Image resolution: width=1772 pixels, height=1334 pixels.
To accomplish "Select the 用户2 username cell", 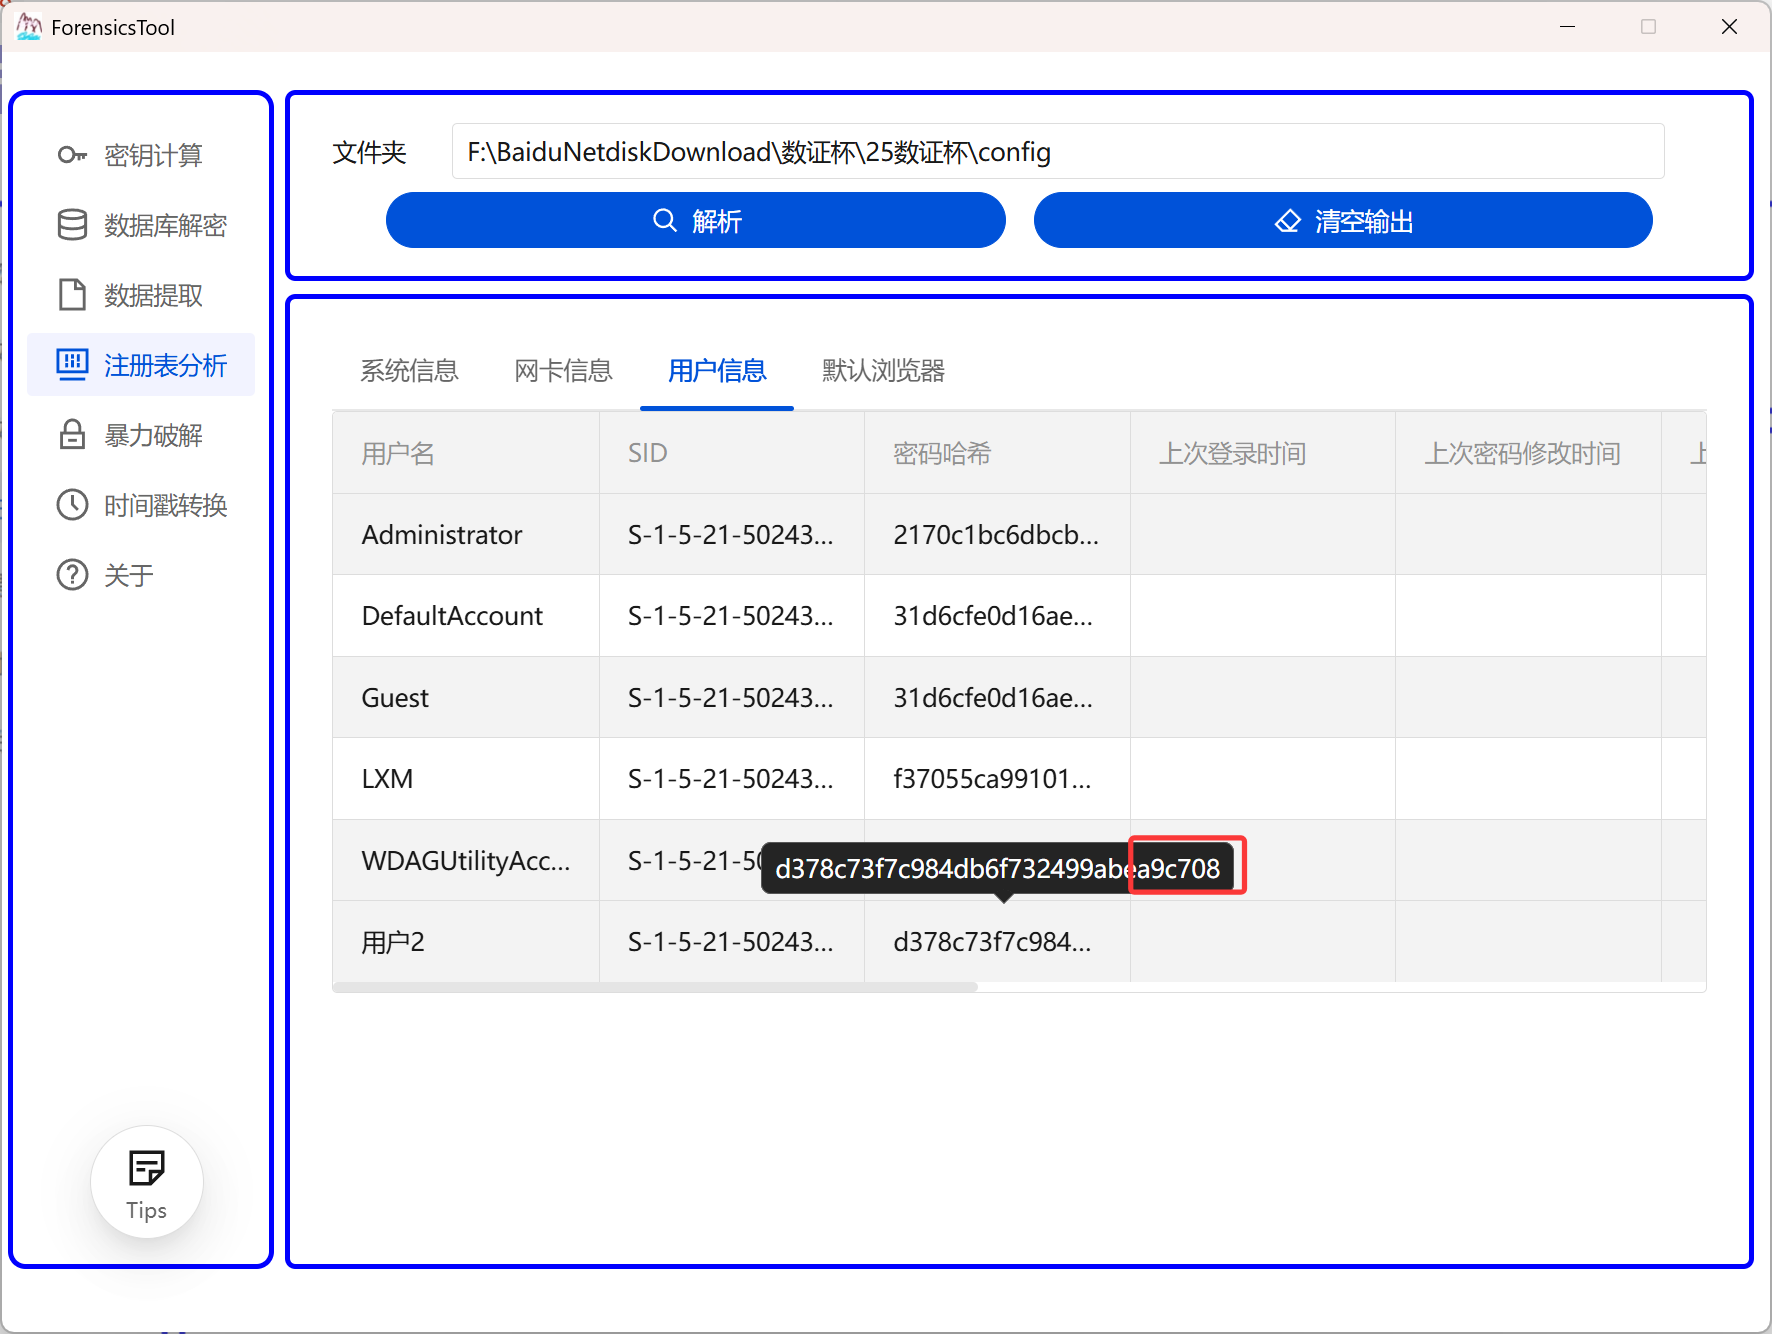I will point(466,942).
